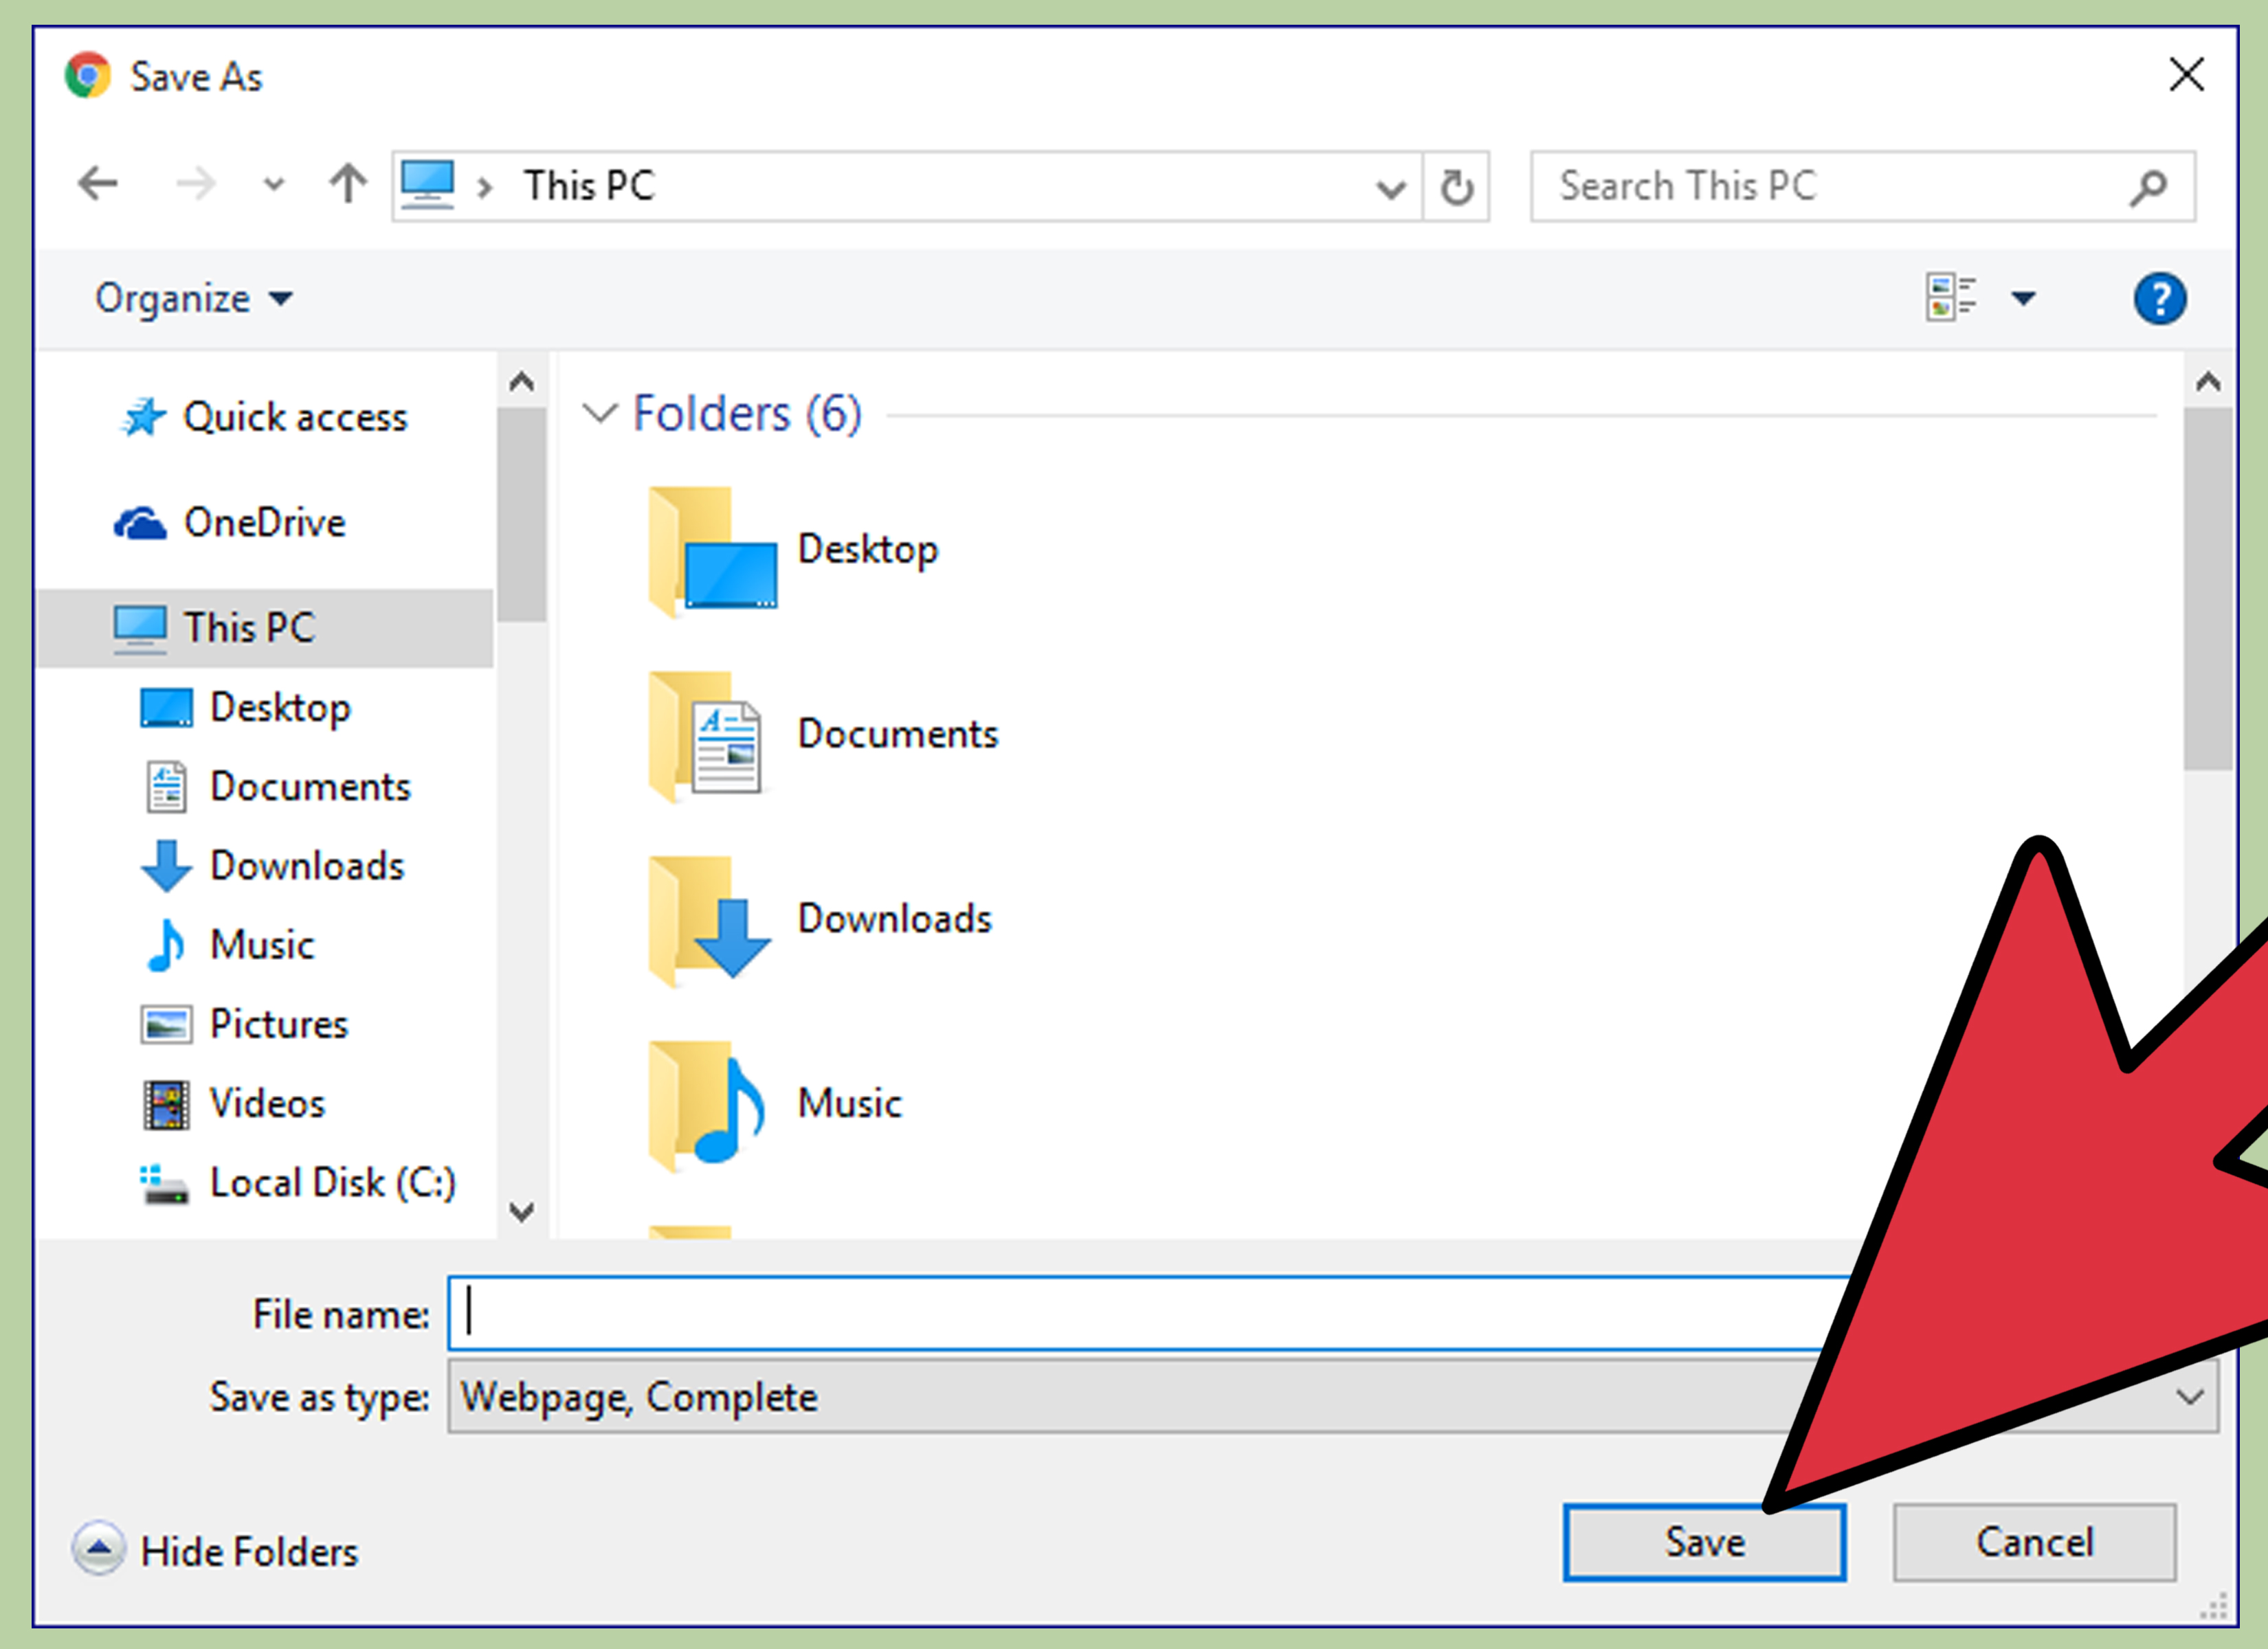Collapse the Folders (6) group
The height and width of the screenshot is (1649, 2268).
tap(600, 413)
